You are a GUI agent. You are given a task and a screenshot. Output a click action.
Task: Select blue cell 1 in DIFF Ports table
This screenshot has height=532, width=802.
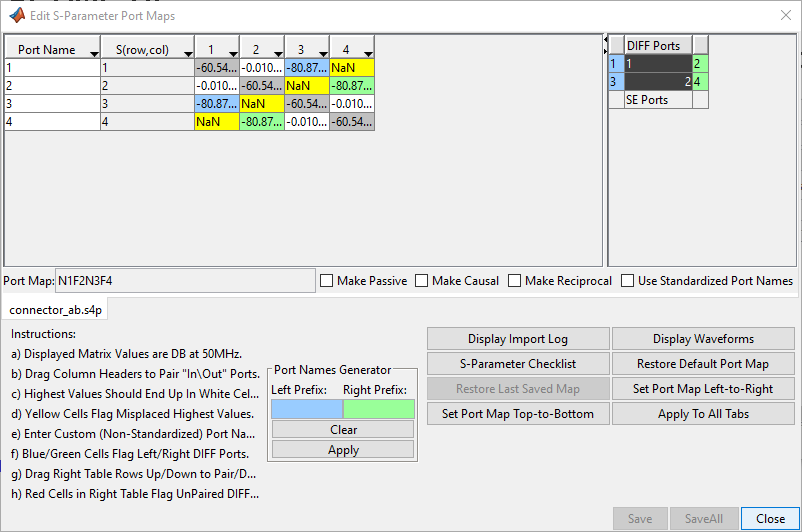click(x=616, y=63)
